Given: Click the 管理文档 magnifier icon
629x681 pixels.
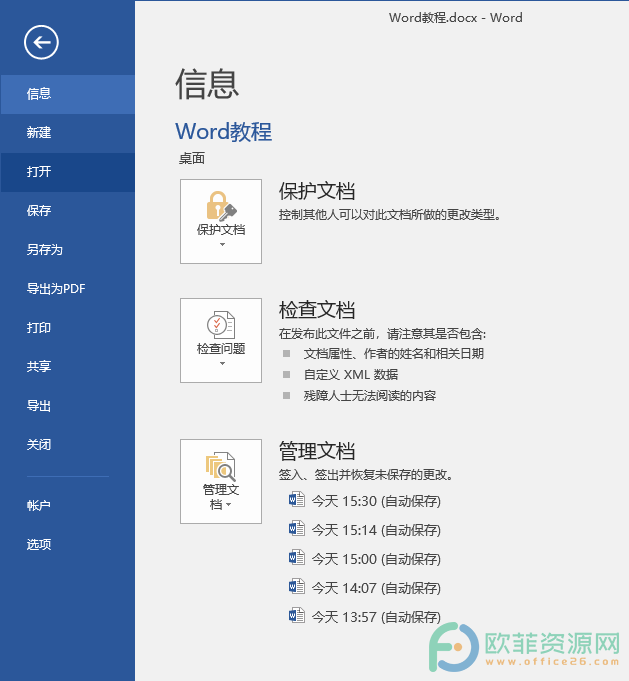Looking at the screenshot, I should point(221,466).
